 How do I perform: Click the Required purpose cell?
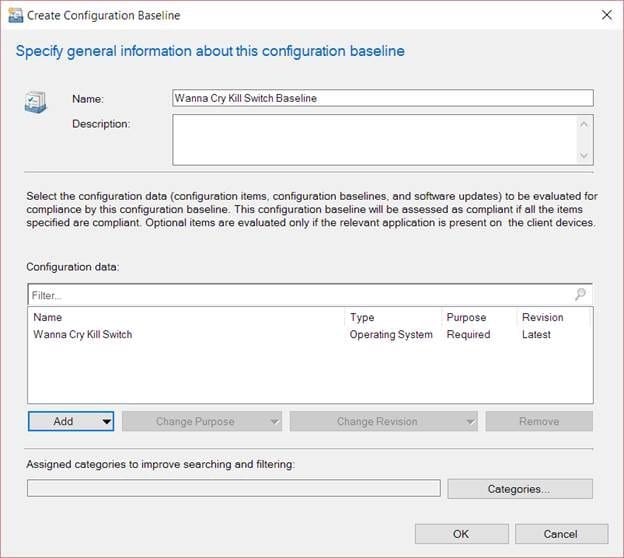[468, 335]
